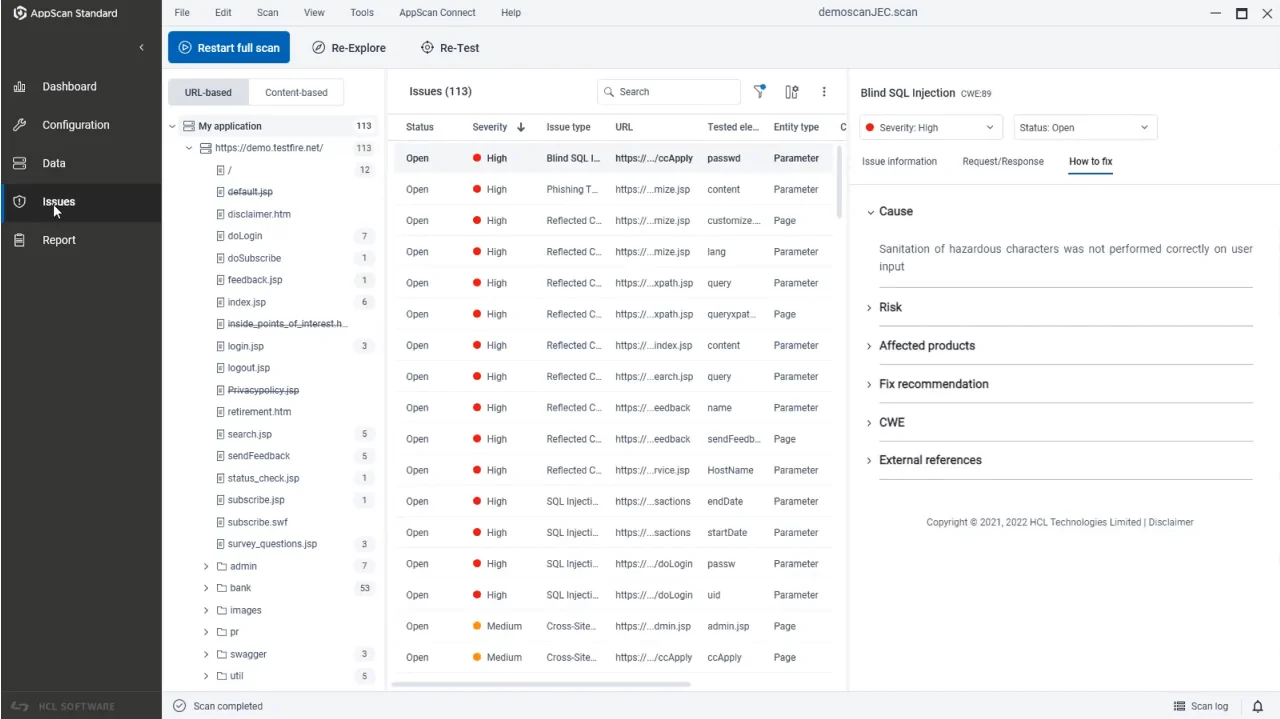Open the column settings icon beside the filter
The width and height of the screenshot is (1280, 719).
click(791, 91)
